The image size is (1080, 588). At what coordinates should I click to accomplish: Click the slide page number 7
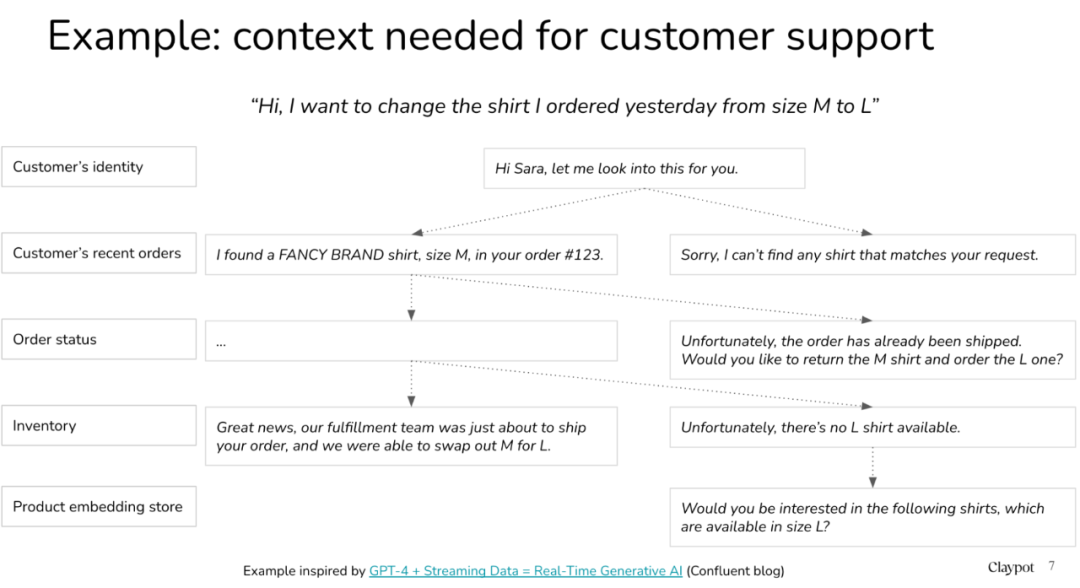pyautogui.click(x=1052, y=566)
